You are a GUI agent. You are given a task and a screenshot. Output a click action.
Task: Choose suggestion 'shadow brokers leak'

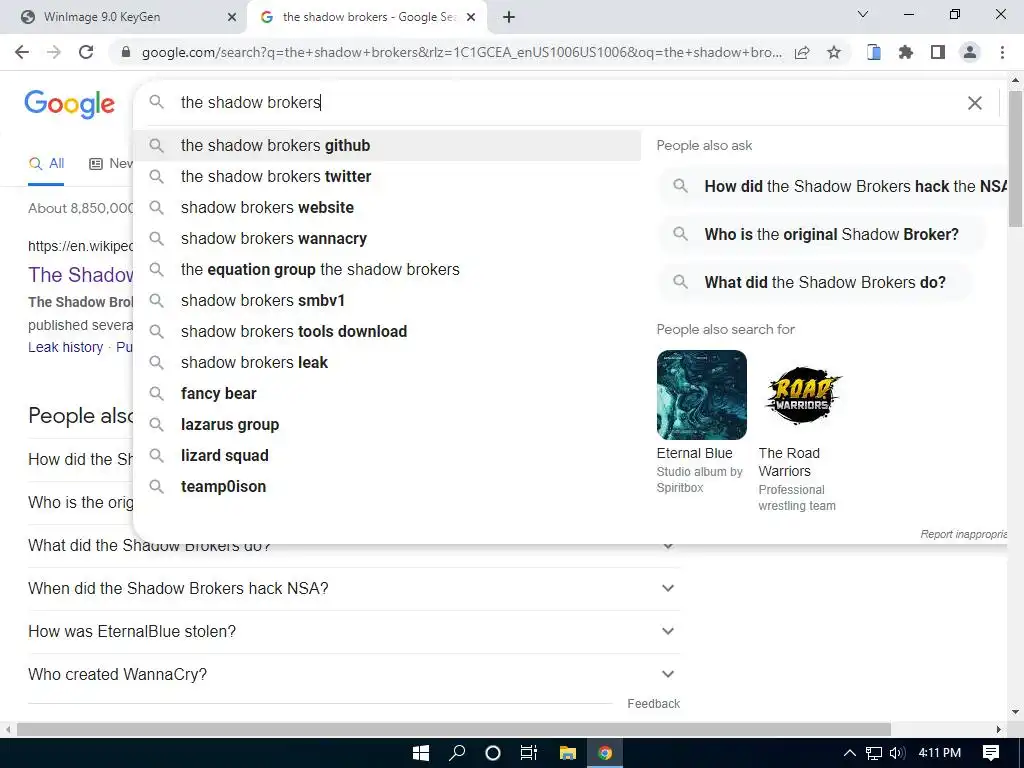pos(387,362)
